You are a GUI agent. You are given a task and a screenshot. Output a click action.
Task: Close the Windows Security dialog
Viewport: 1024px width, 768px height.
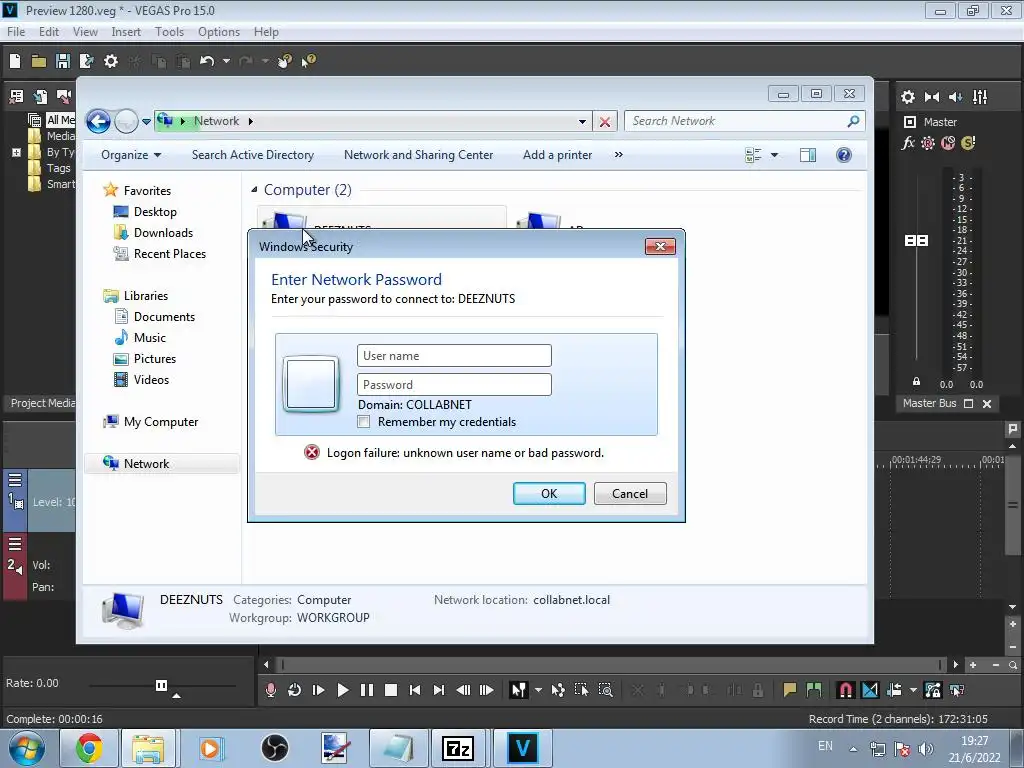(x=660, y=246)
